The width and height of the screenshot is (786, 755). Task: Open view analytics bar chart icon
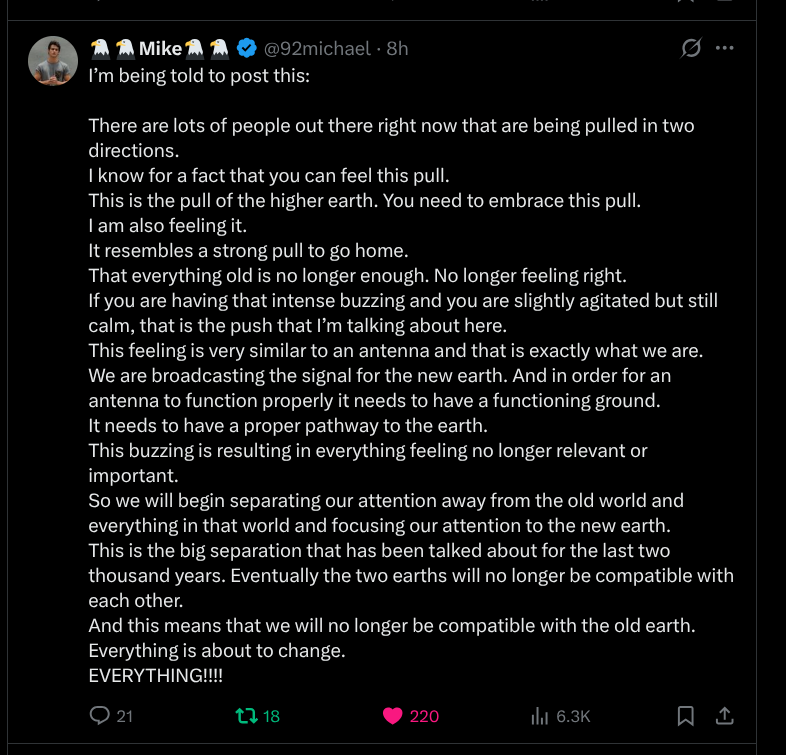(539, 715)
